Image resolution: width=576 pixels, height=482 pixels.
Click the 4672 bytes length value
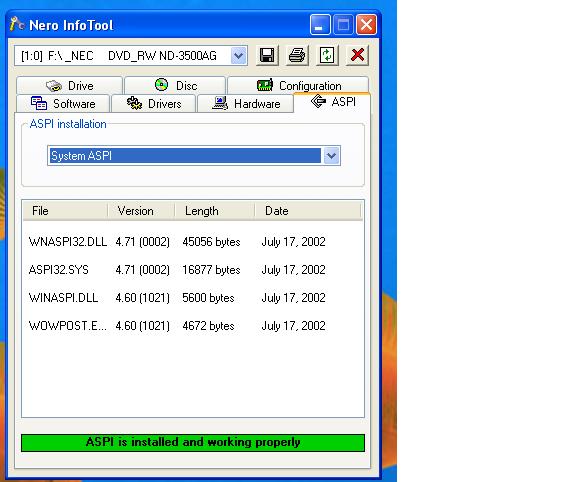[x=208, y=326]
